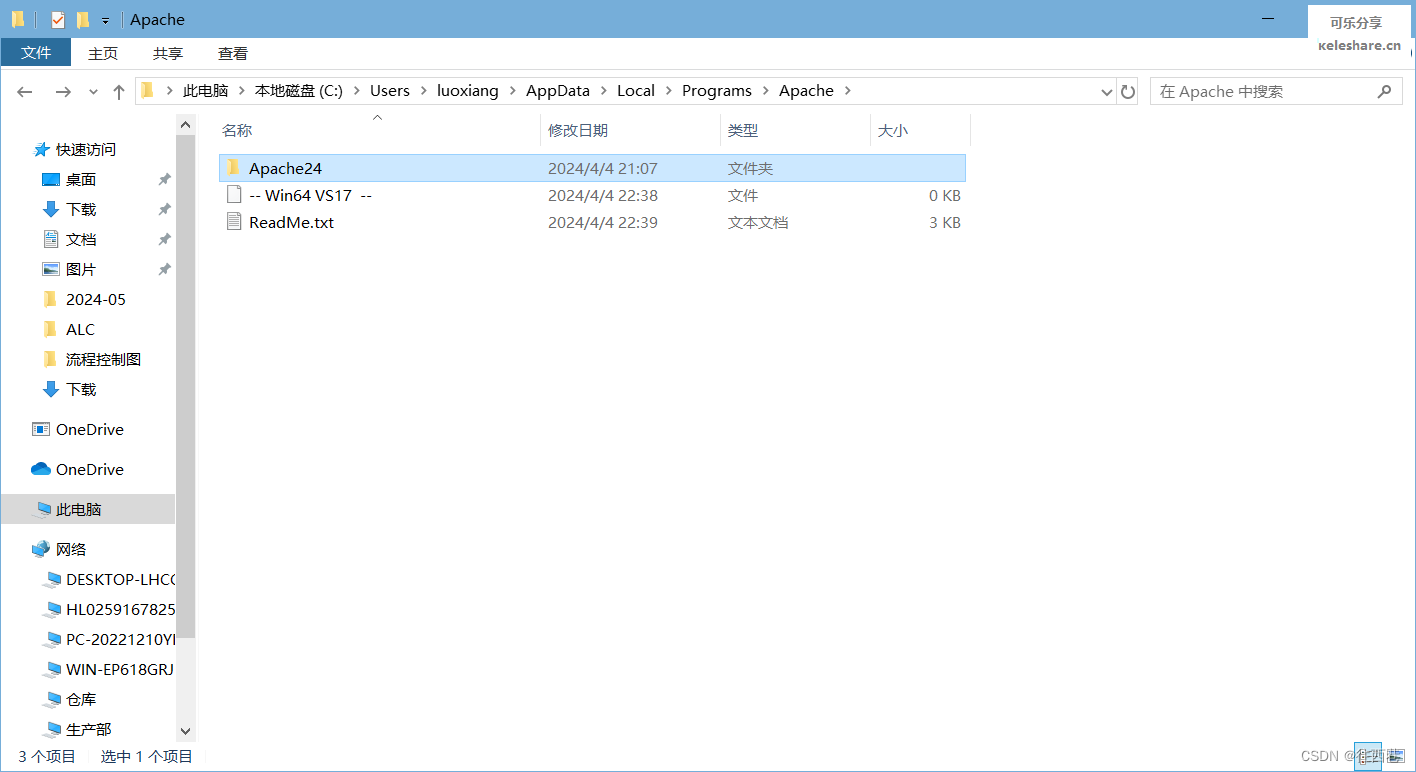The height and width of the screenshot is (772, 1416).
Task: Open the PC-20221210Y network computer
Action: [120, 639]
